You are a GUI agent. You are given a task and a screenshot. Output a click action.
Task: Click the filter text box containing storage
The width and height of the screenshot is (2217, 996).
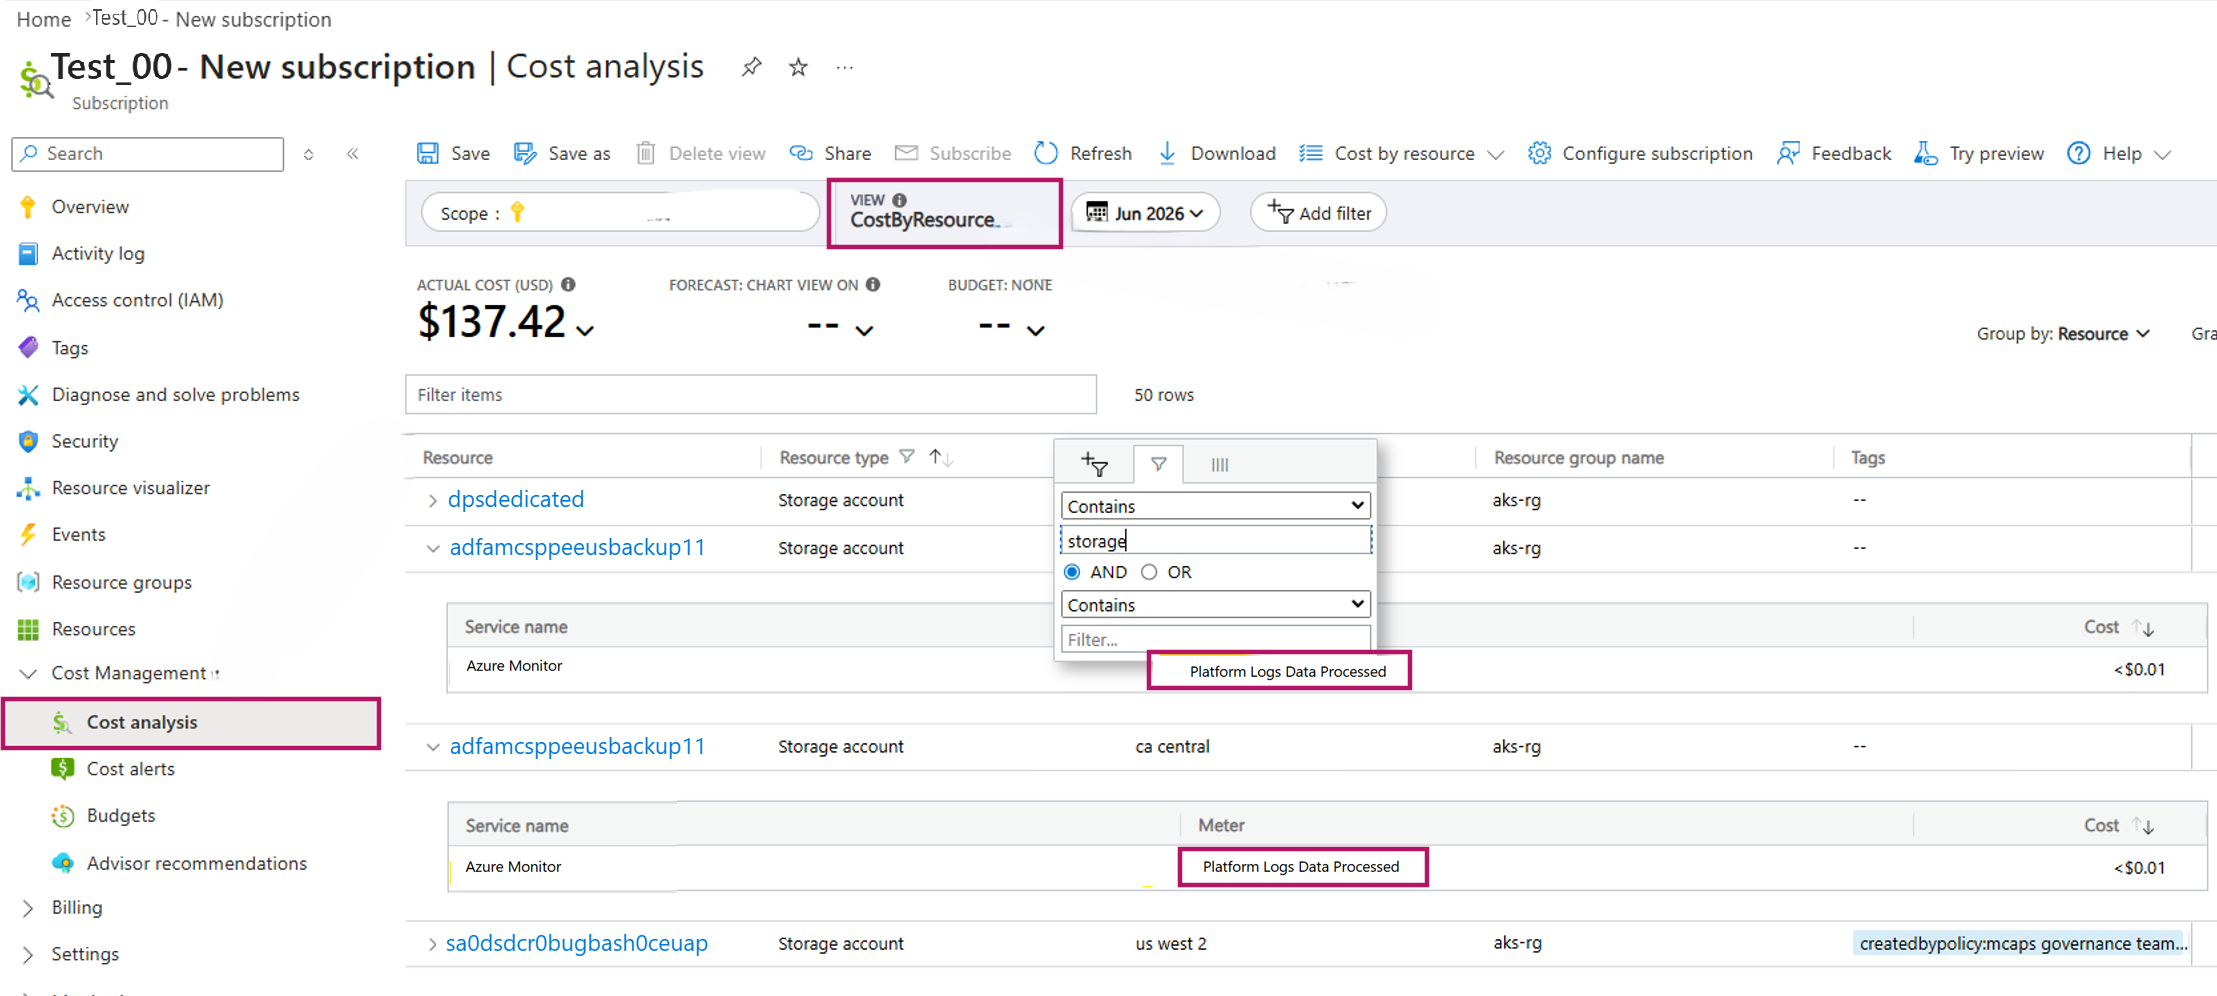click(x=1215, y=541)
